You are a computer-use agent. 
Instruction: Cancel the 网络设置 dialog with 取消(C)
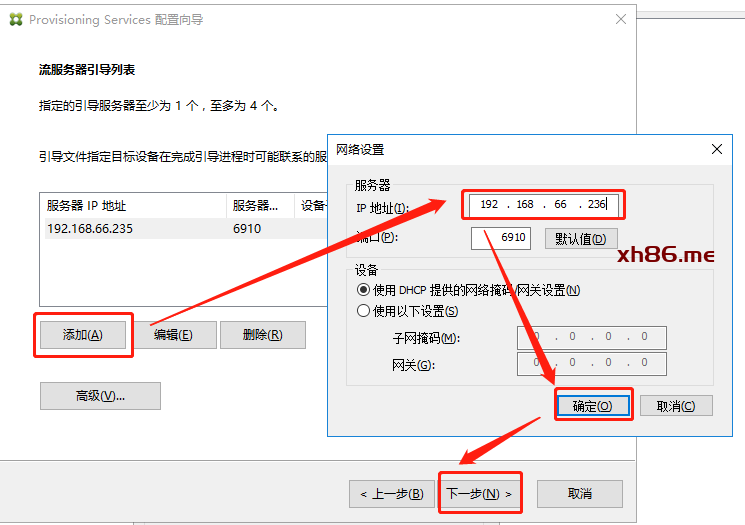(x=676, y=405)
